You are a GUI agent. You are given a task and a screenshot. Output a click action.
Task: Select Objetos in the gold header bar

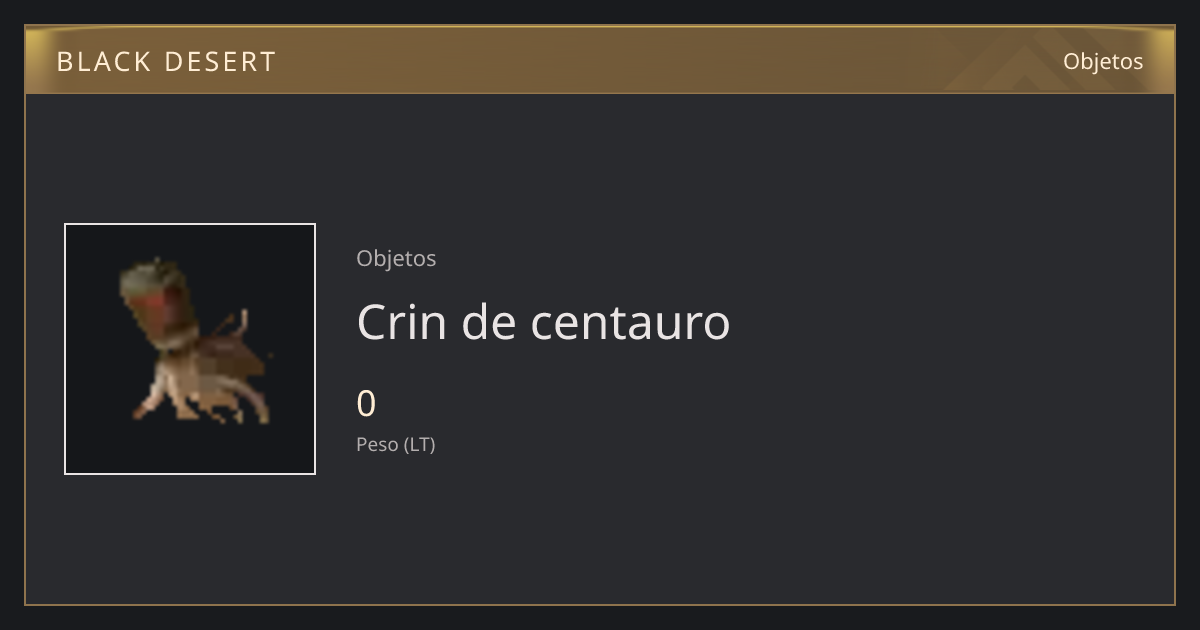[1103, 61]
